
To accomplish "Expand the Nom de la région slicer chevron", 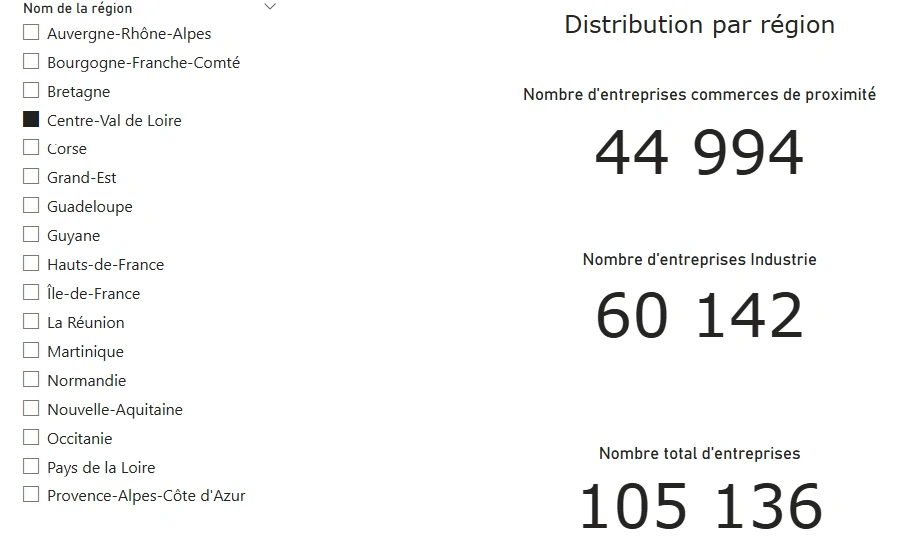I will pos(270,7).
